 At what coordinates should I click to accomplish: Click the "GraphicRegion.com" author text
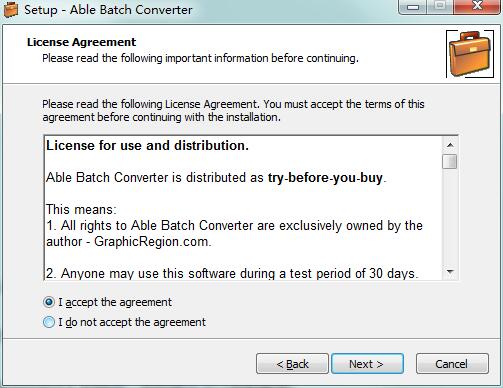[152, 241]
